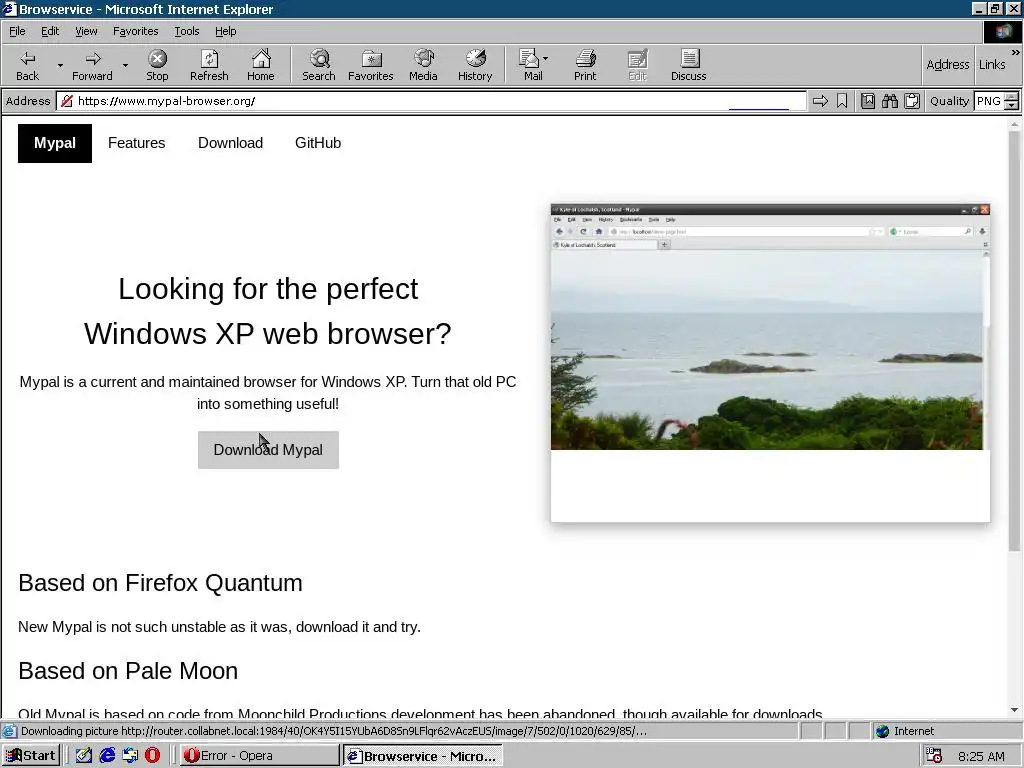Open the Edit menu
The height and width of the screenshot is (768, 1024).
(x=50, y=31)
